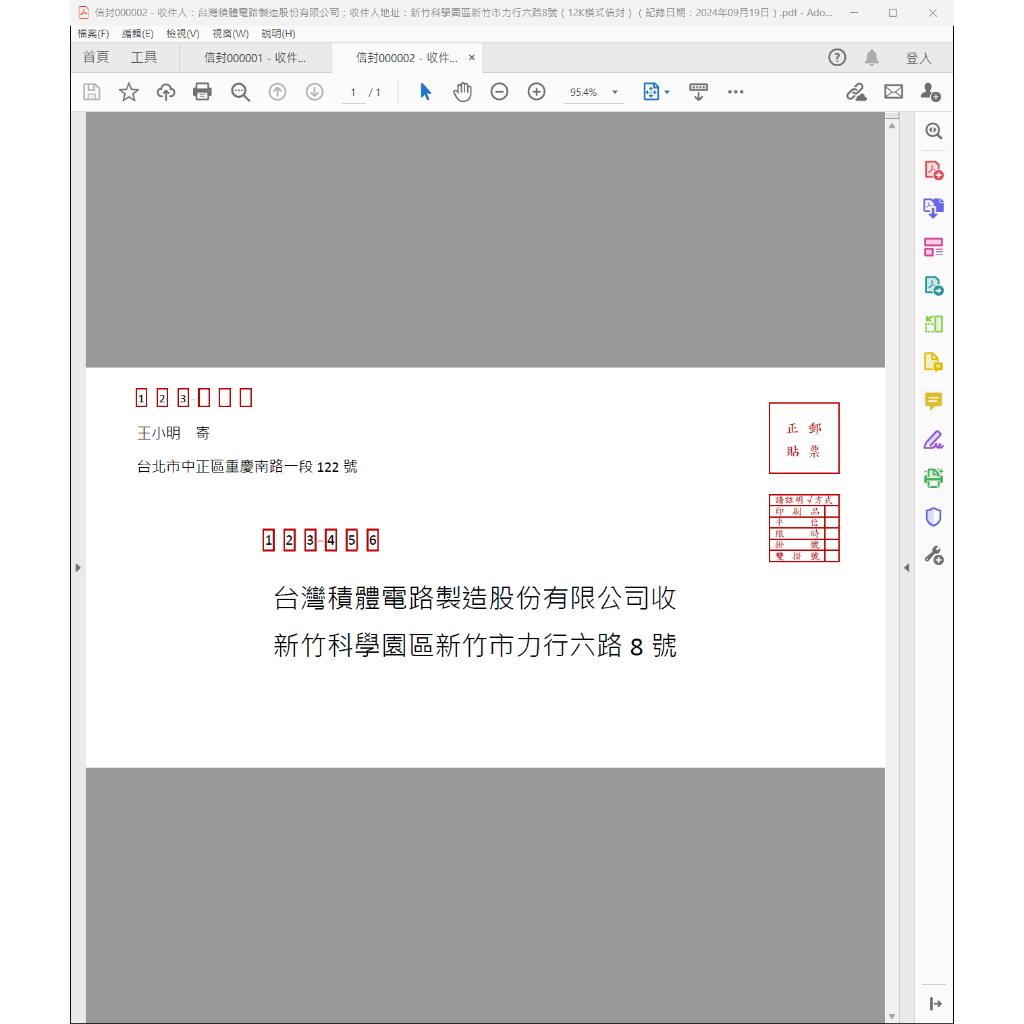This screenshot has width=1024, height=1024.
Task: Upload file to Document Cloud
Action: coord(166,92)
